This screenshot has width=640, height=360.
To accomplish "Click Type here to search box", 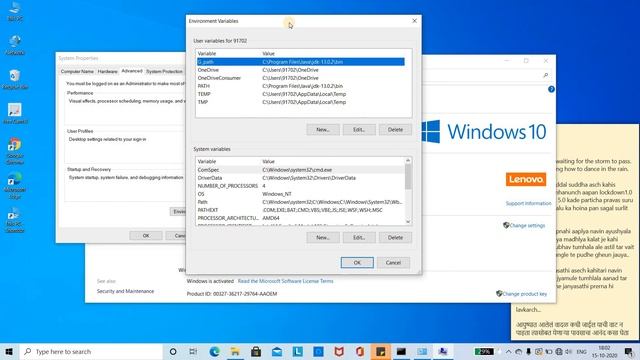I will pos(91,351).
